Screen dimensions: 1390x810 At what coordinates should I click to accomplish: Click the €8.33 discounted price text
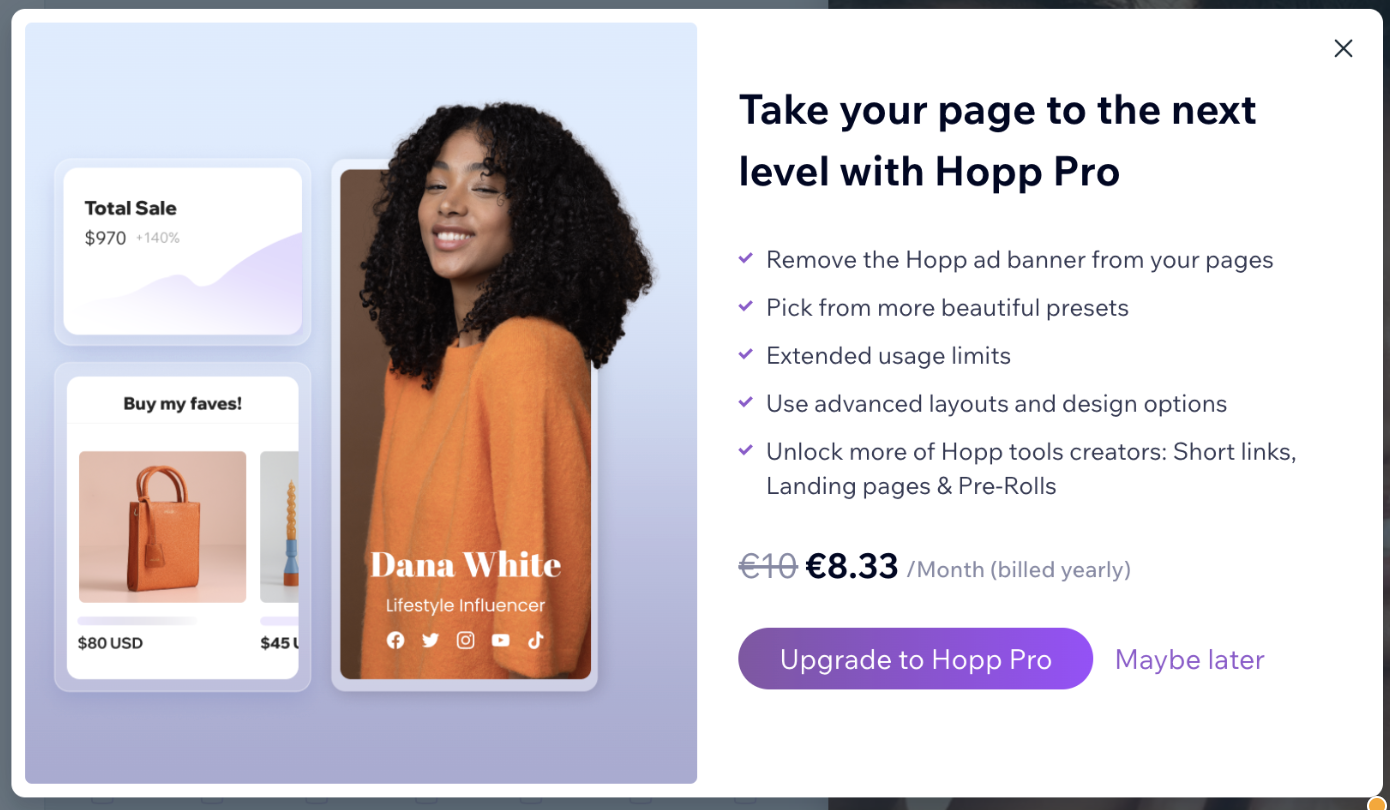pos(852,566)
